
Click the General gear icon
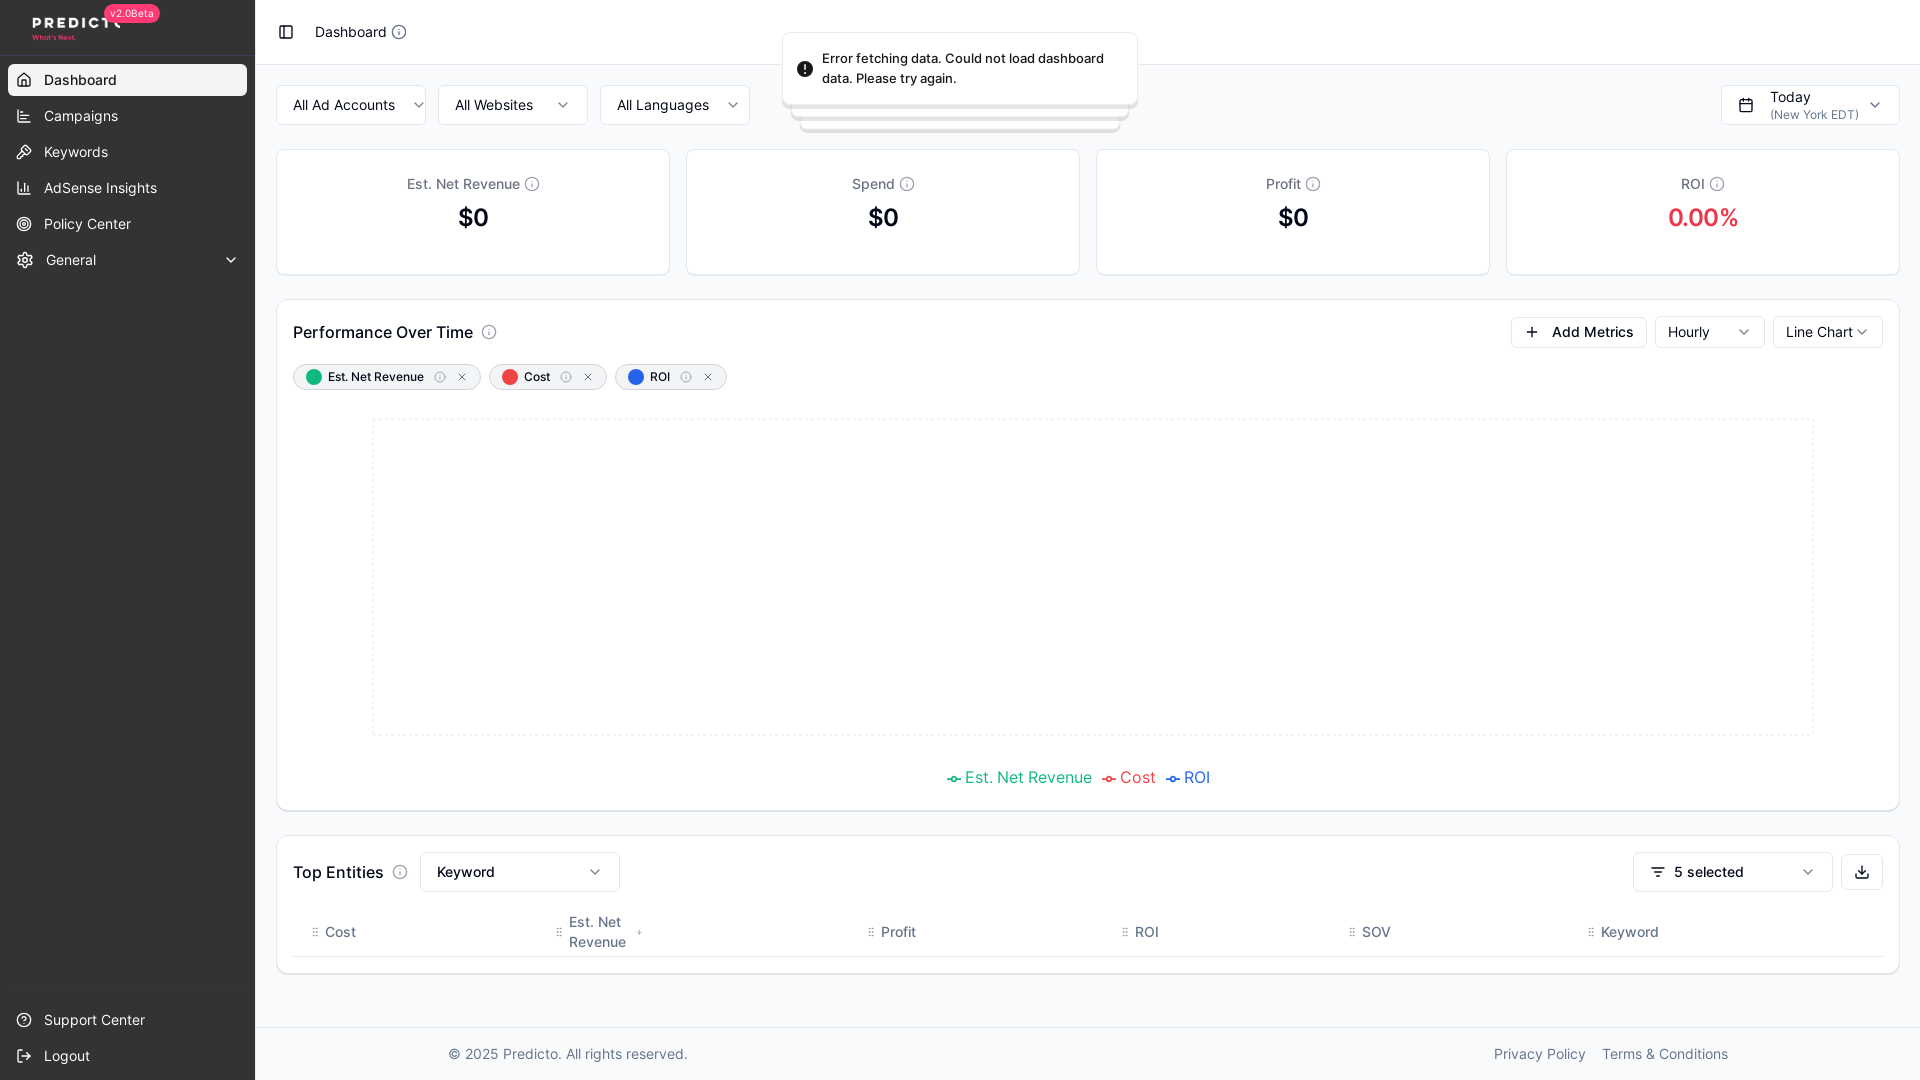click(x=25, y=260)
